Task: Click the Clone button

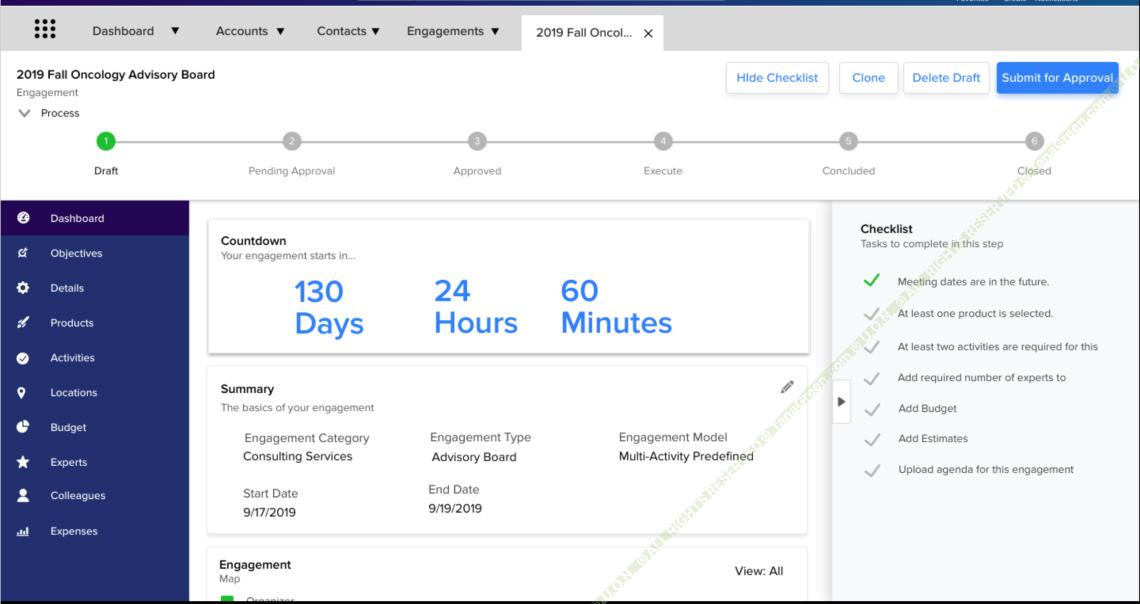Action: click(x=869, y=78)
